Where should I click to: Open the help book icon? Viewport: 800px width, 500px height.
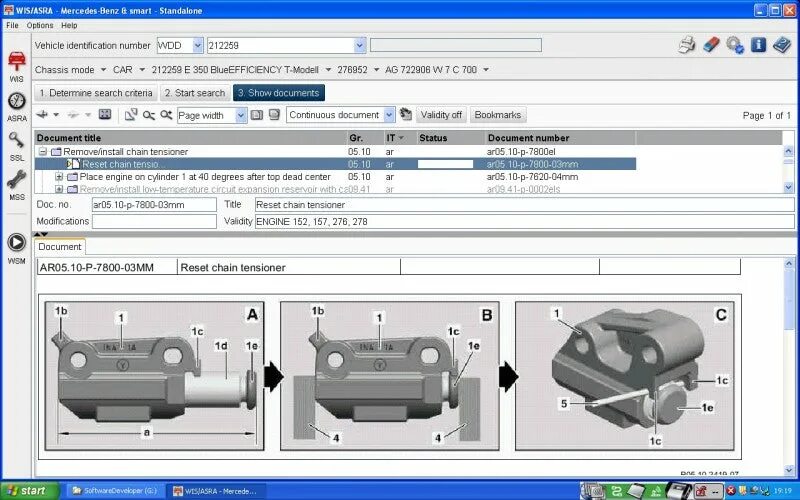pos(781,45)
